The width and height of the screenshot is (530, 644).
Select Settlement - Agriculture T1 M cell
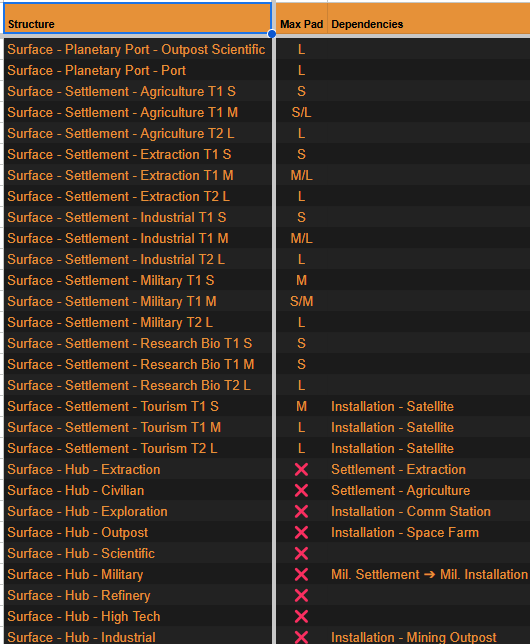point(137,112)
